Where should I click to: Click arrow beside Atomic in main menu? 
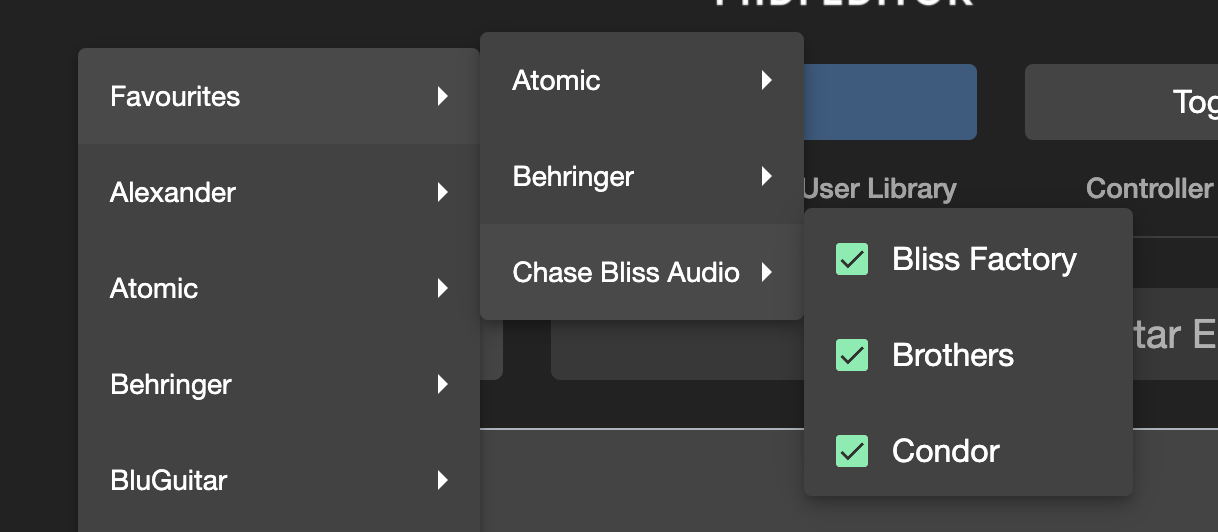(x=442, y=289)
